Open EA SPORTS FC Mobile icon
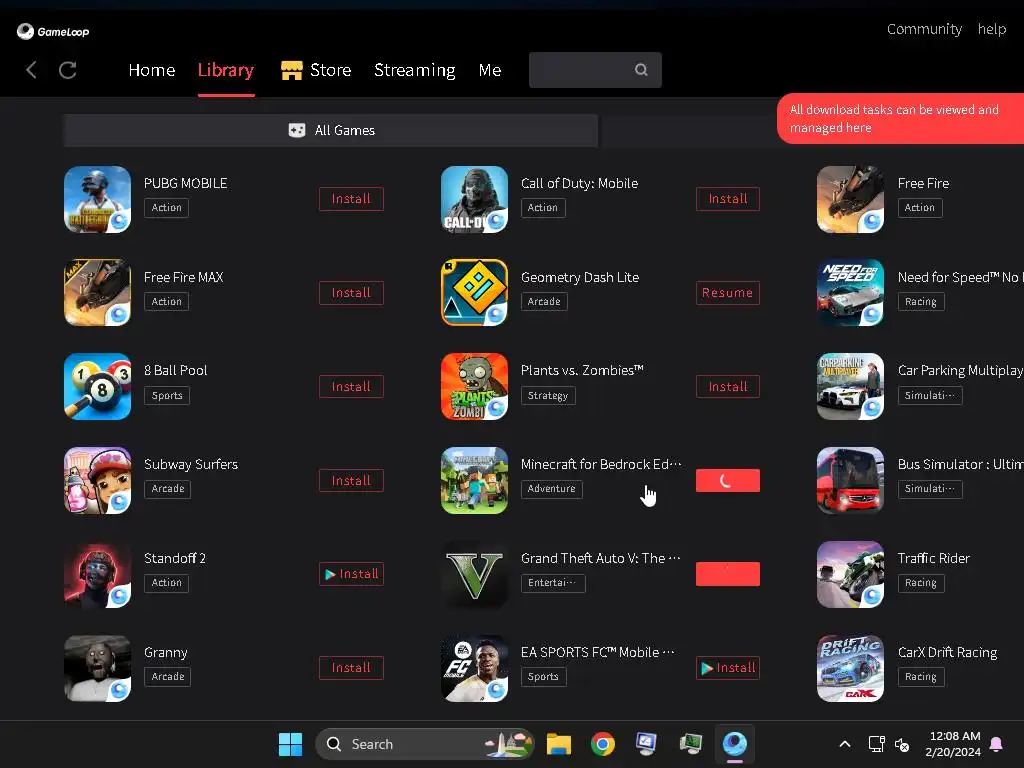Image resolution: width=1024 pixels, height=768 pixels. [x=474, y=668]
